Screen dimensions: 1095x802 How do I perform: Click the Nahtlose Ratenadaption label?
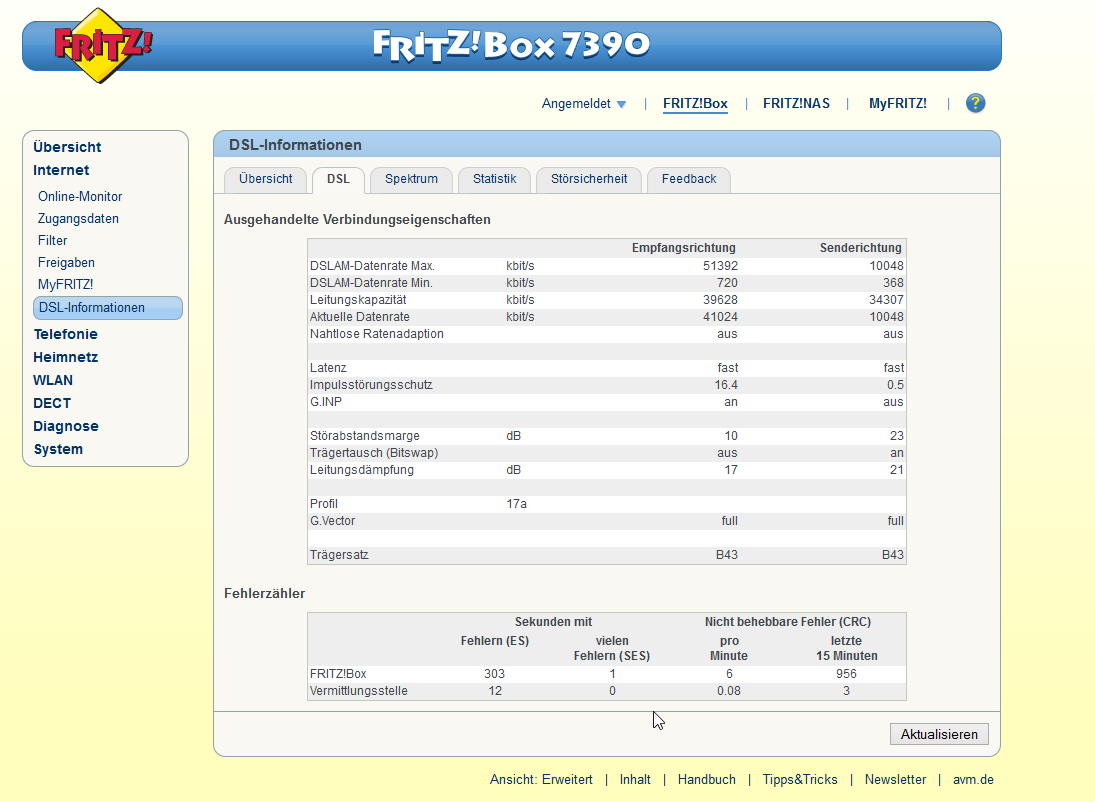click(376, 334)
